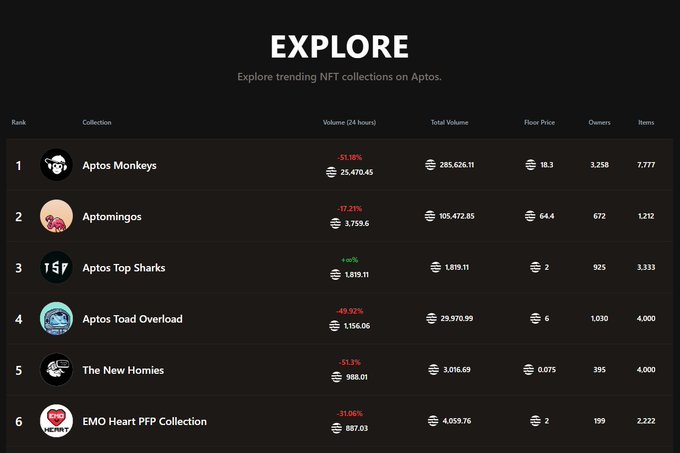Click the 7,777 items value
Image resolution: width=680 pixels, height=453 pixels.
pyautogui.click(x=646, y=165)
